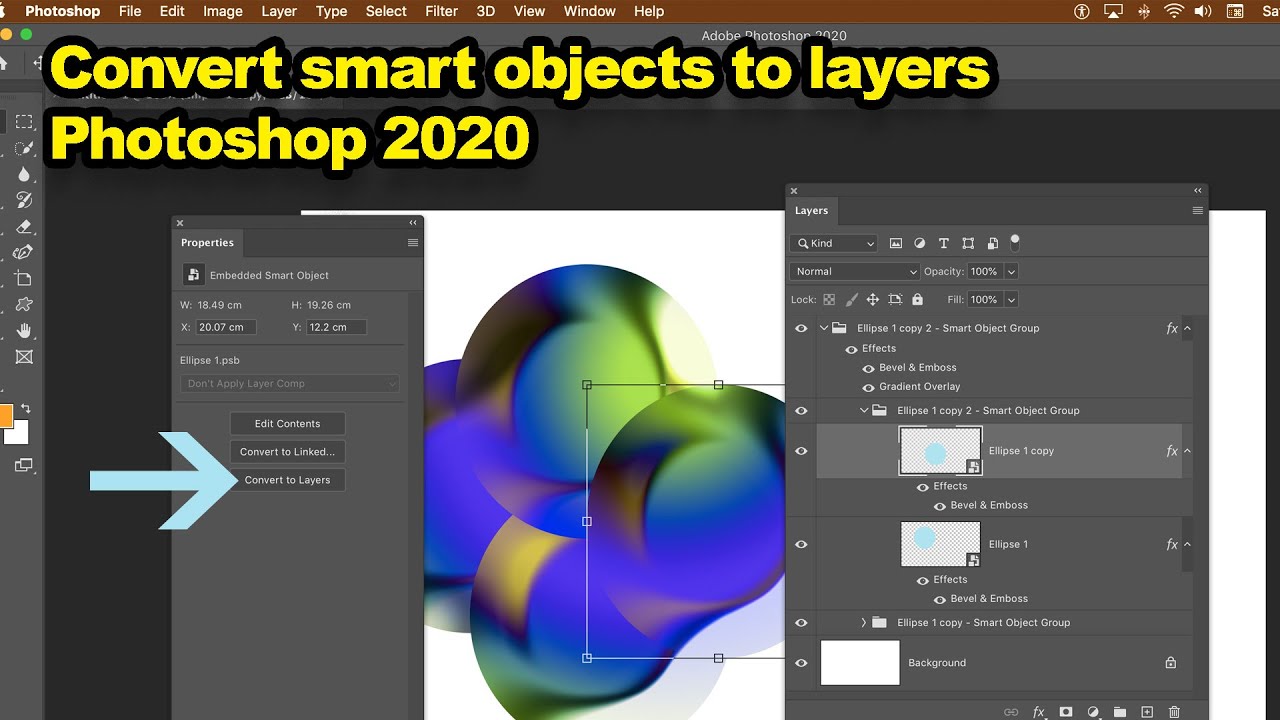The height and width of the screenshot is (720, 1280).
Task: Filter layers by type layers icon
Action: [x=944, y=243]
